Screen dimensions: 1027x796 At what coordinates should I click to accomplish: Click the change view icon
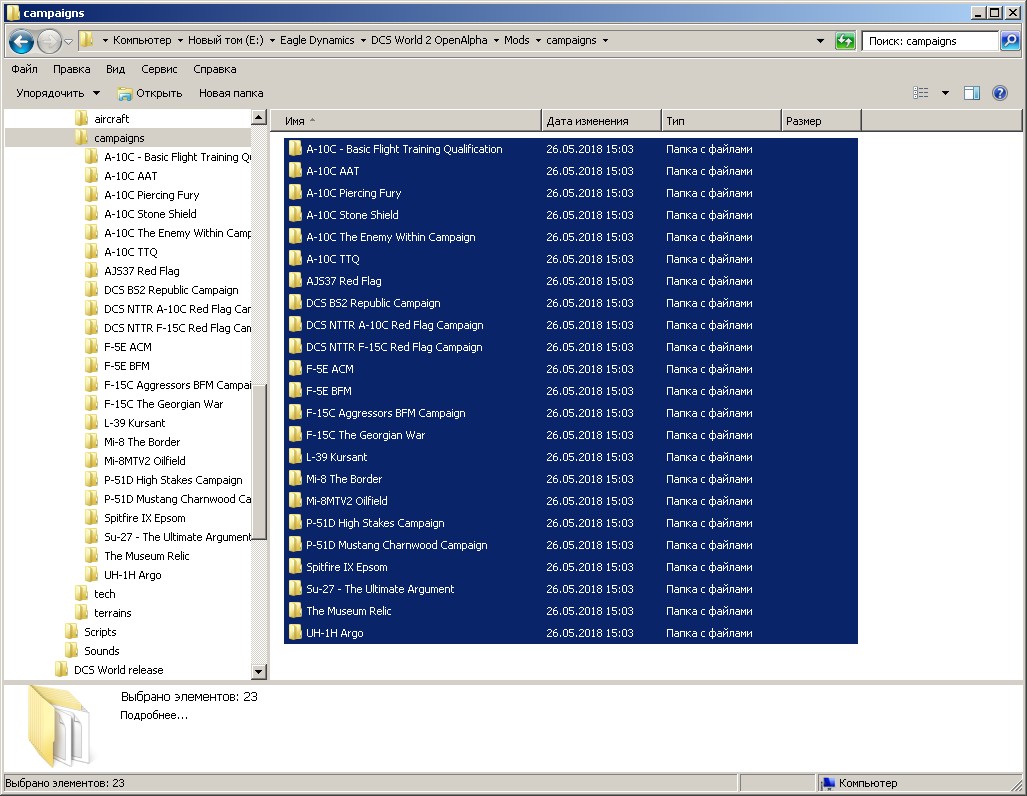pos(920,93)
